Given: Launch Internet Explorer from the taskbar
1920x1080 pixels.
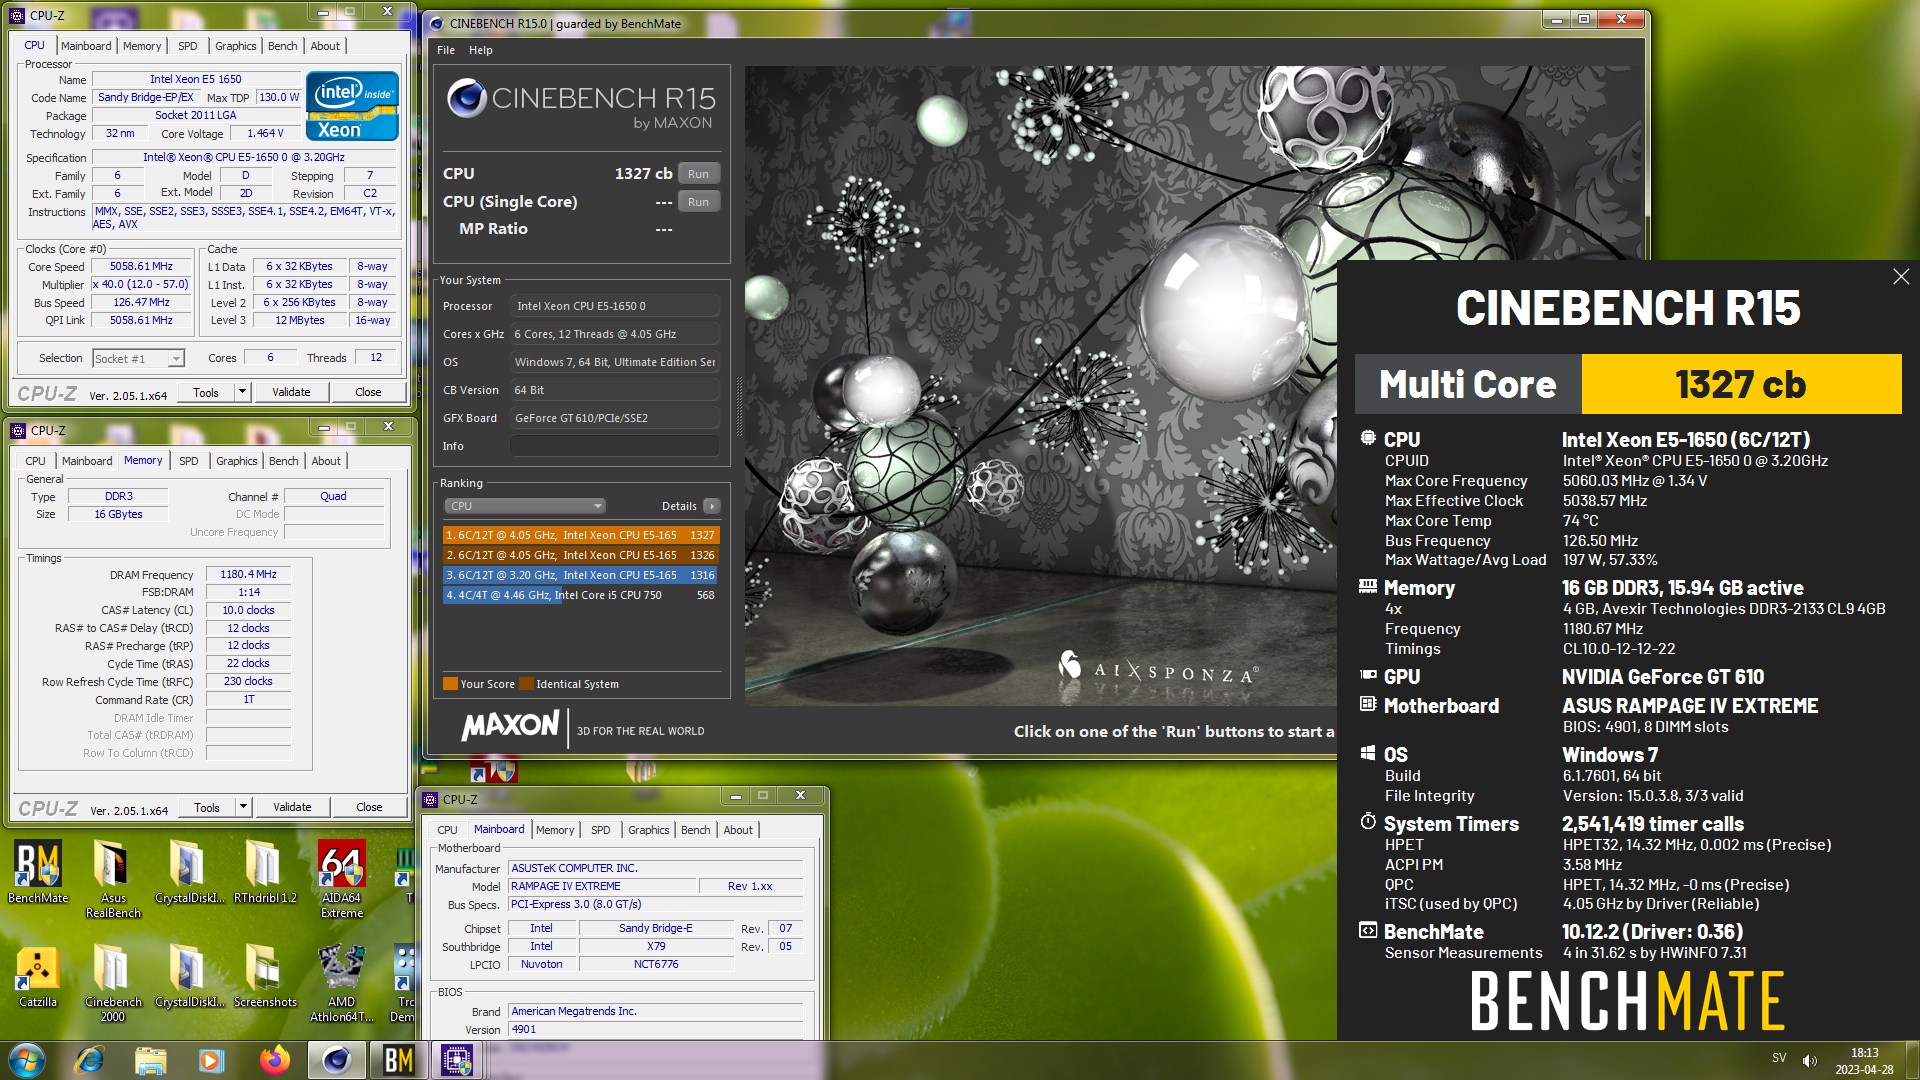Looking at the screenshot, I should coord(89,1060).
